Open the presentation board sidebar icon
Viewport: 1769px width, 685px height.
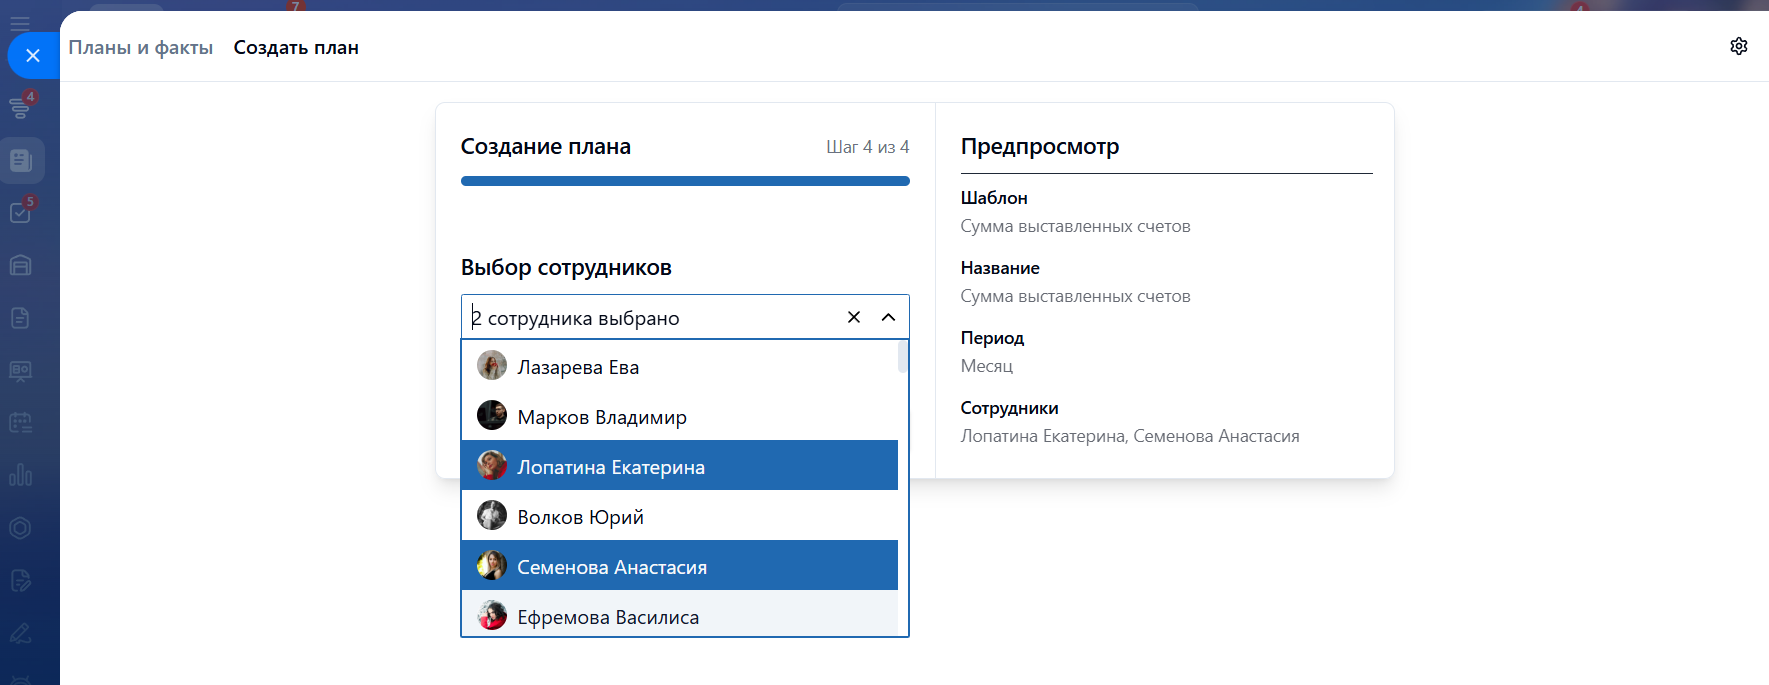pyautogui.click(x=20, y=370)
